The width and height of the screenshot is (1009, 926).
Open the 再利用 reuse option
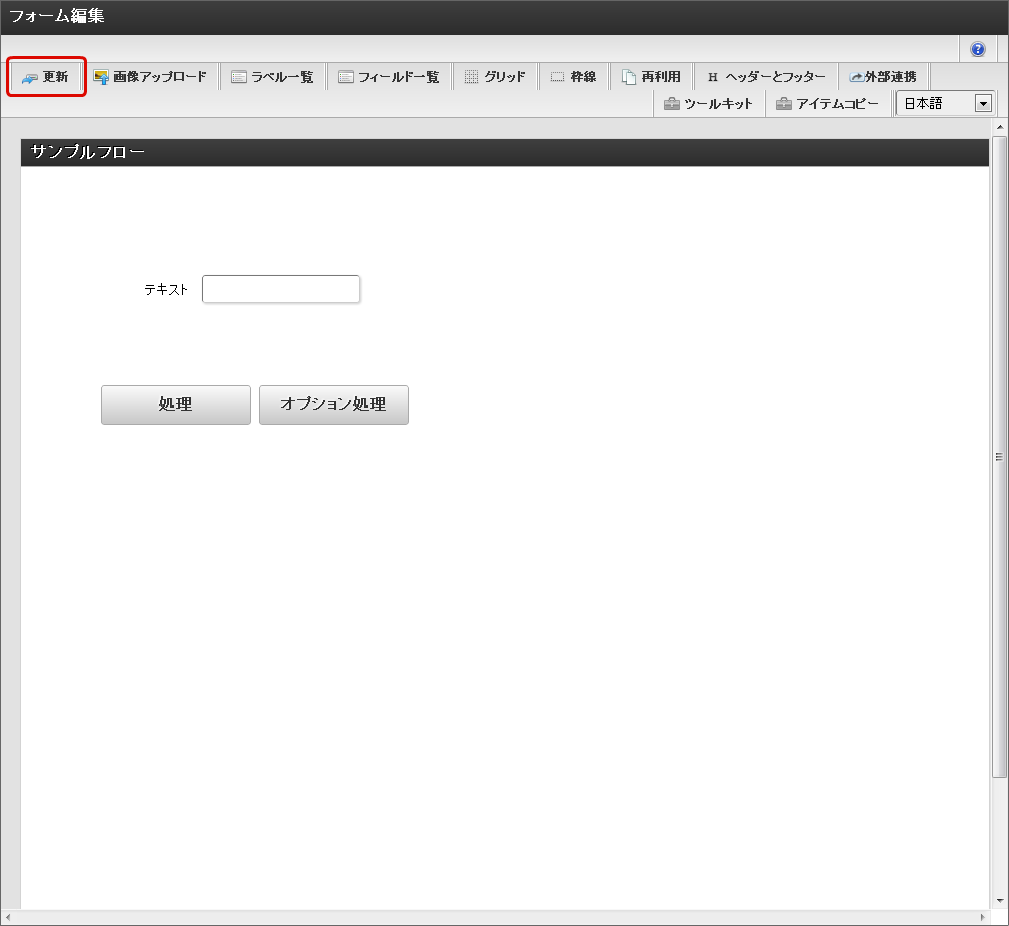coord(651,77)
